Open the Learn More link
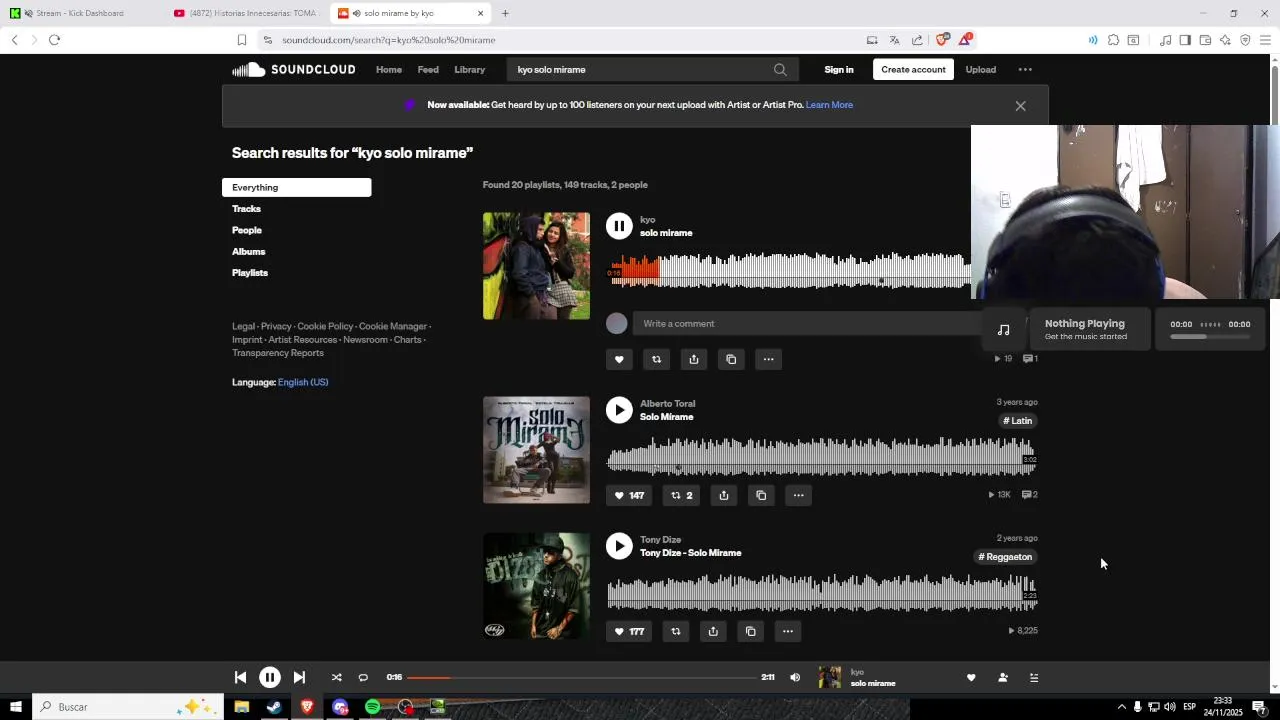This screenshot has width=1280, height=720. pyautogui.click(x=829, y=105)
